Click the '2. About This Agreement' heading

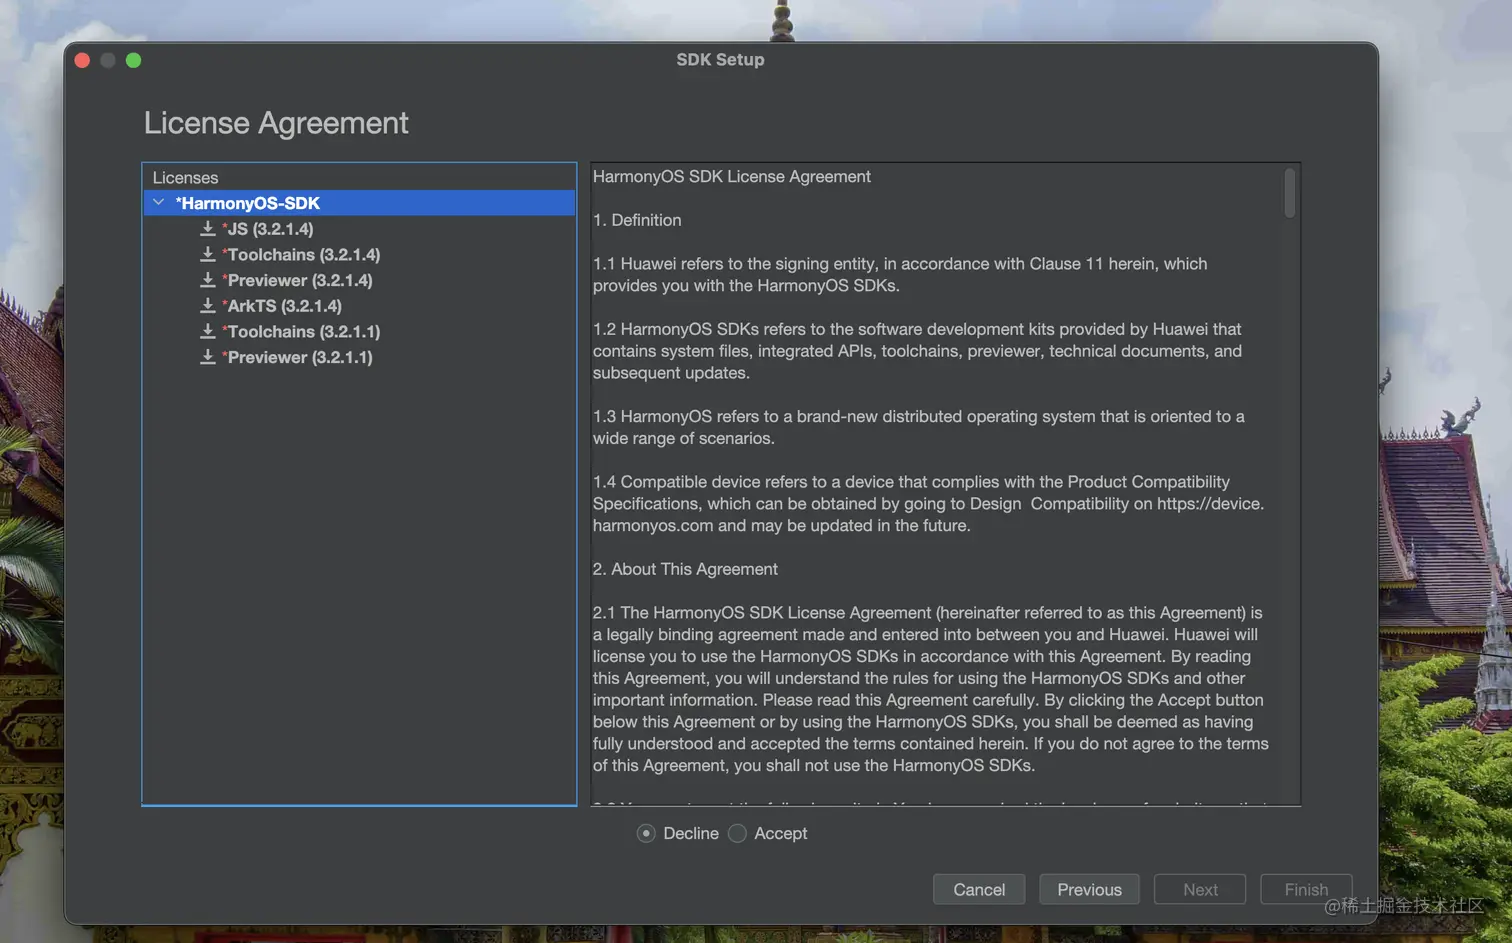tap(685, 569)
